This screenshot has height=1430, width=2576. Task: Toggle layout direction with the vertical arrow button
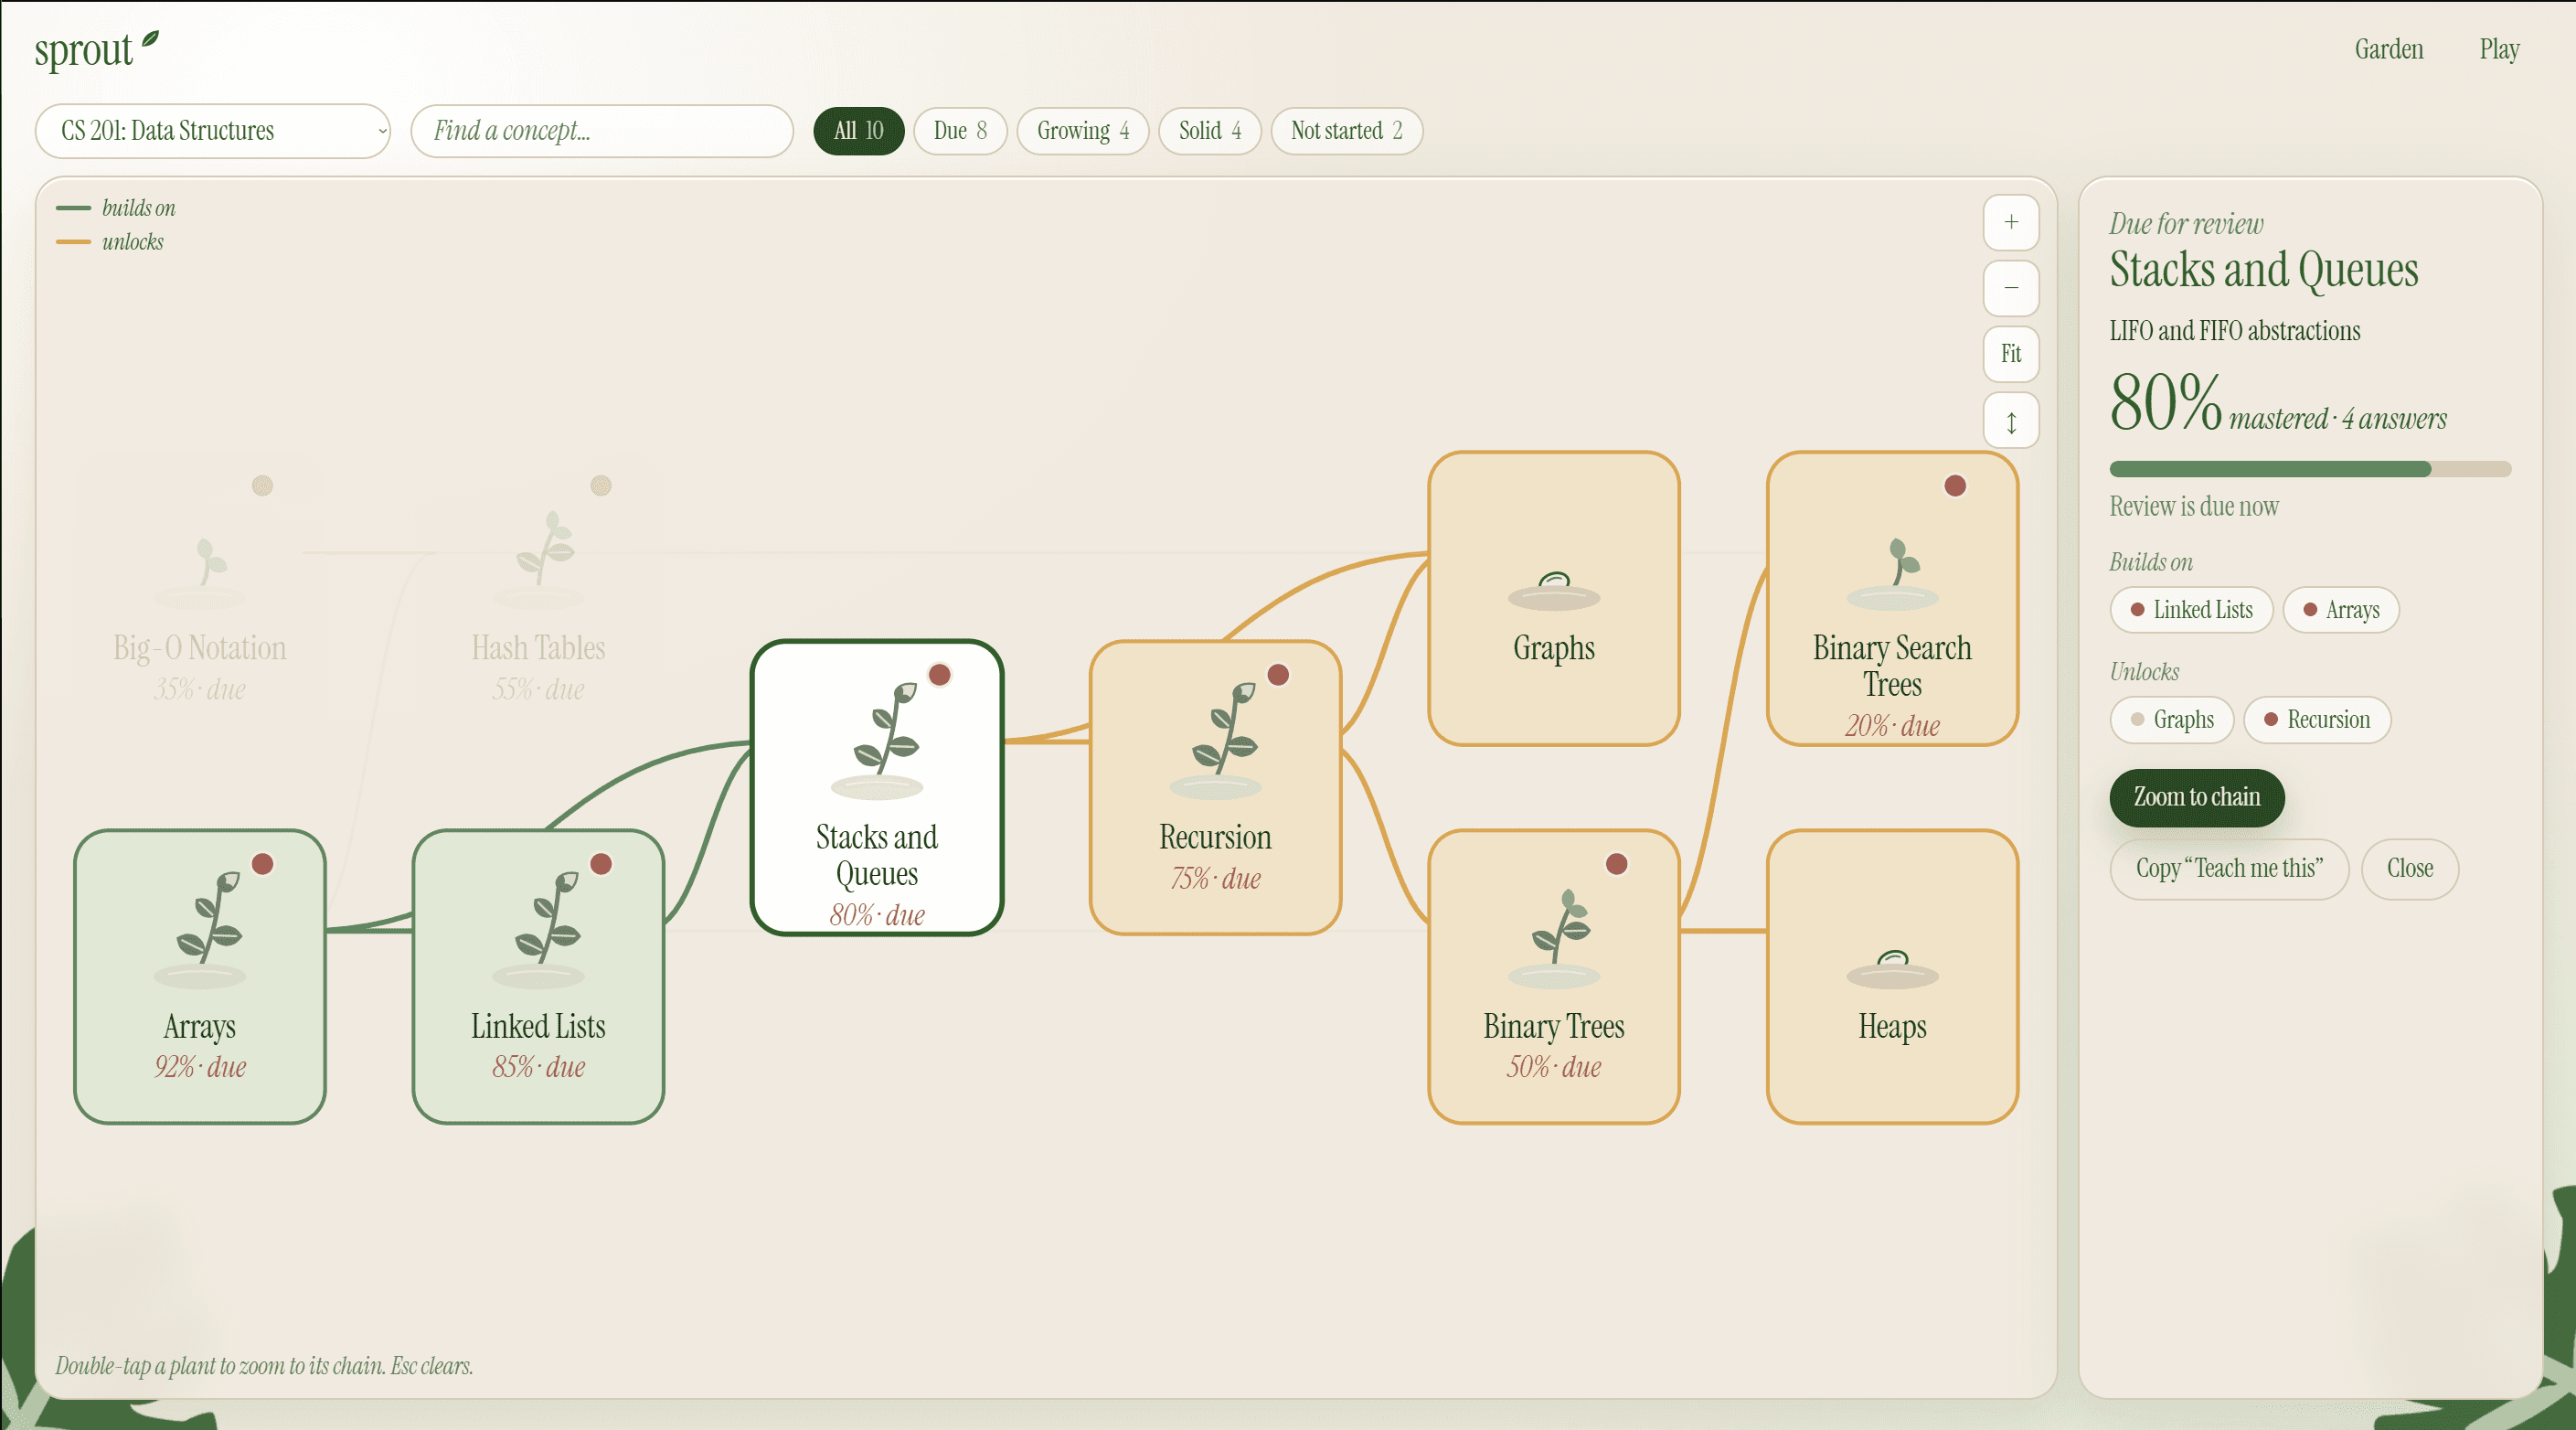coord(2010,421)
